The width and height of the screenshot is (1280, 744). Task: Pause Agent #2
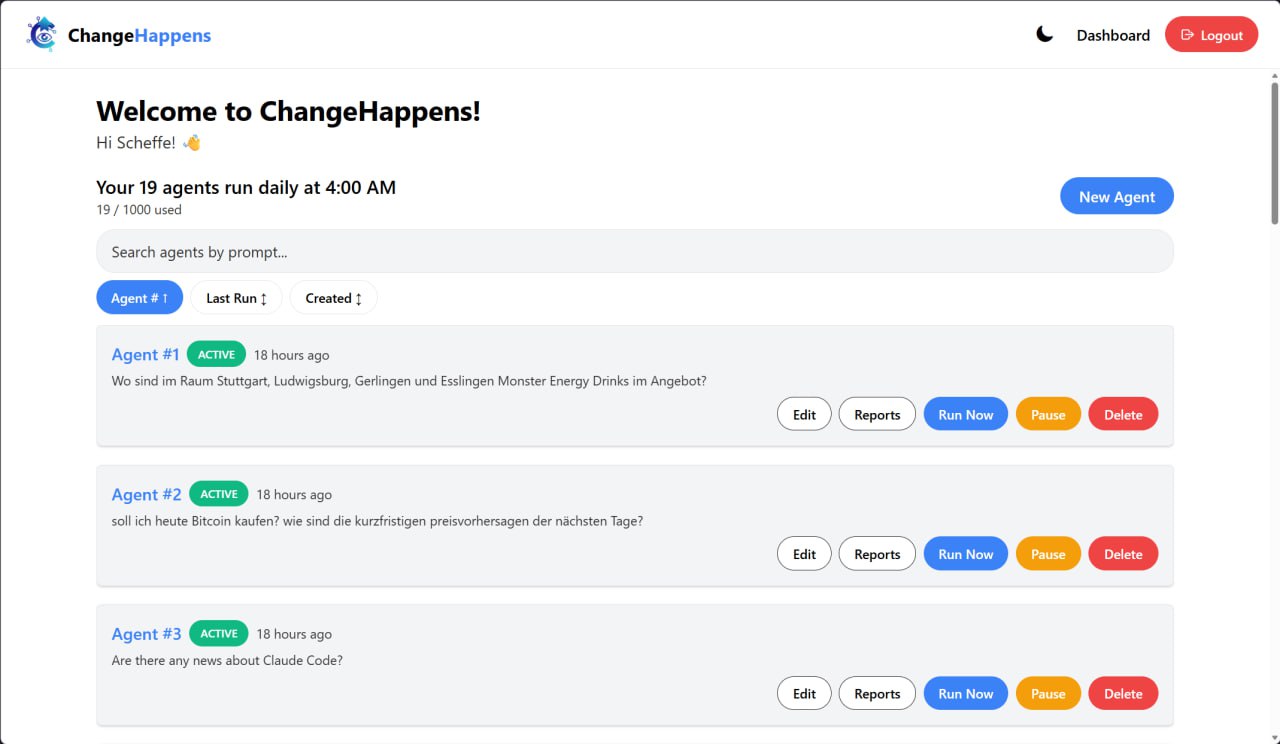coord(1047,553)
